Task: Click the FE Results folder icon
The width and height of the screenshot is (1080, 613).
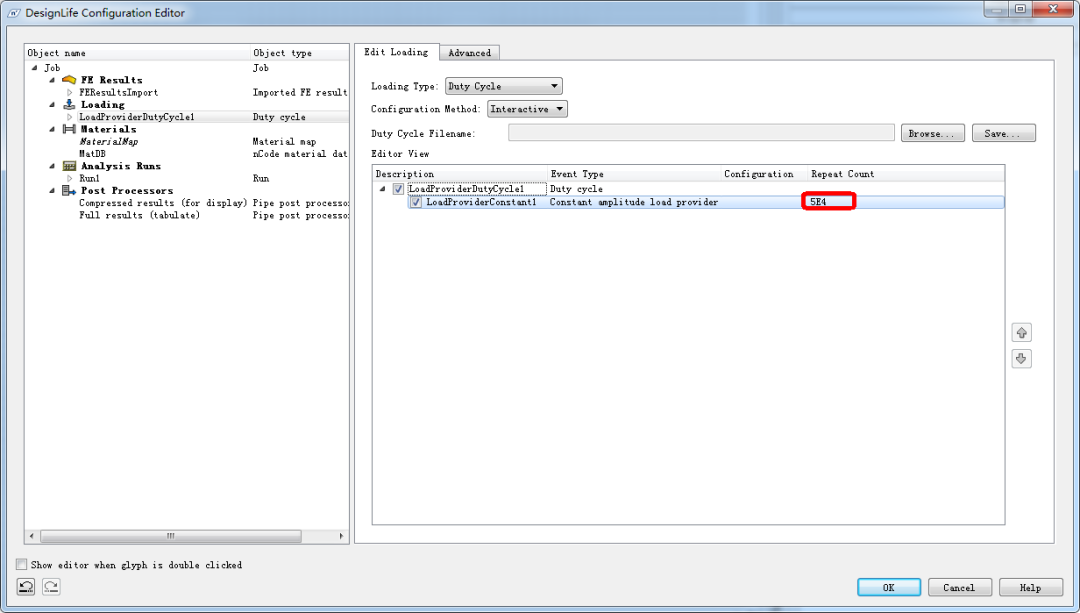Action: pyautogui.click(x=69, y=80)
